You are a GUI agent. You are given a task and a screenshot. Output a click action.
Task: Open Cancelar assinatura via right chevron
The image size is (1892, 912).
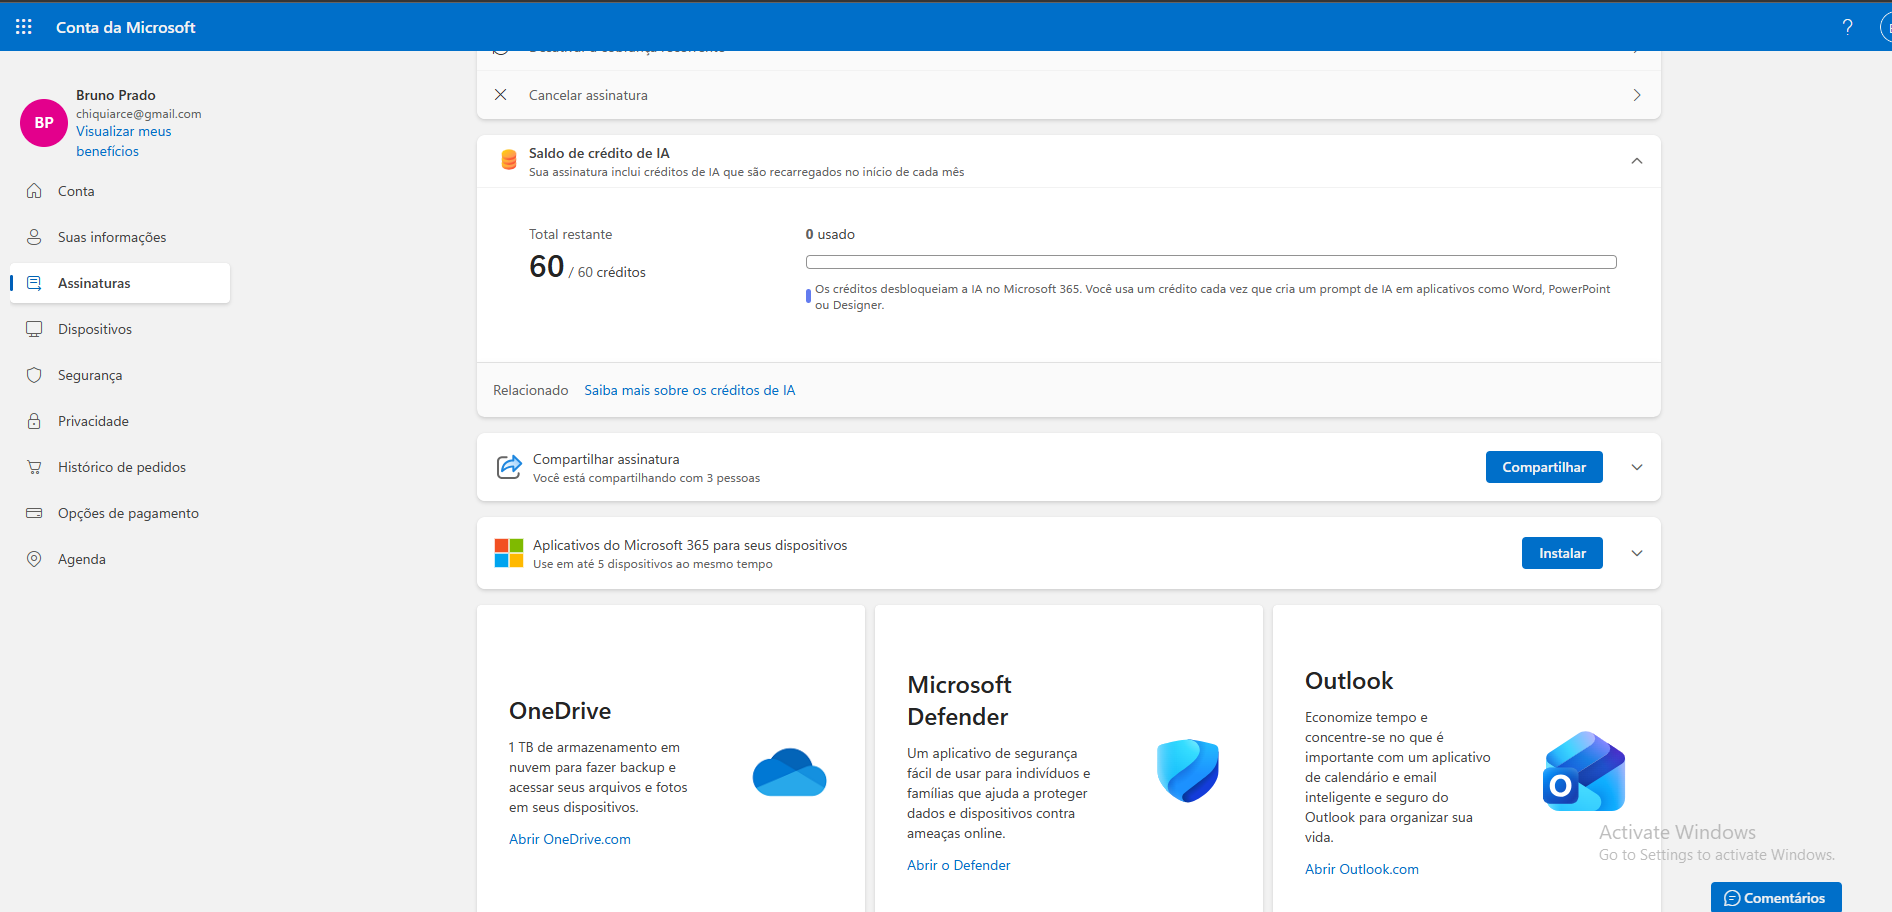(x=1637, y=95)
